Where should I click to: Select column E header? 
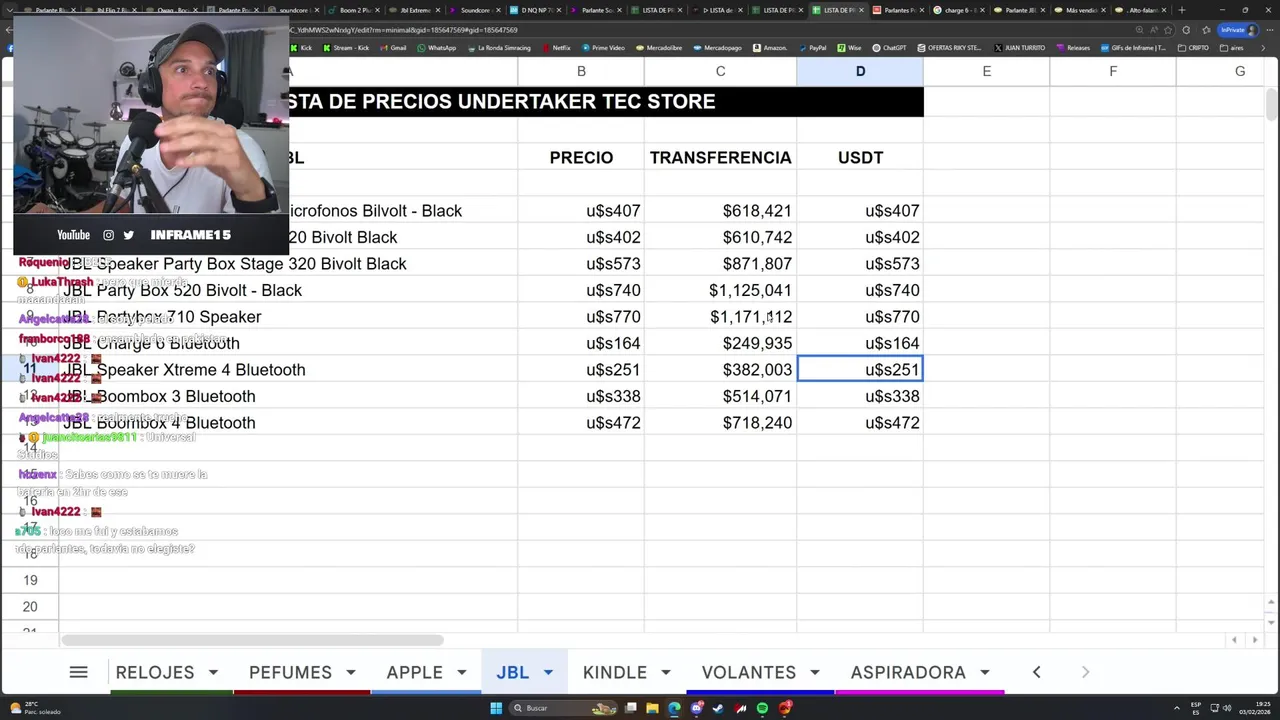coord(986,71)
